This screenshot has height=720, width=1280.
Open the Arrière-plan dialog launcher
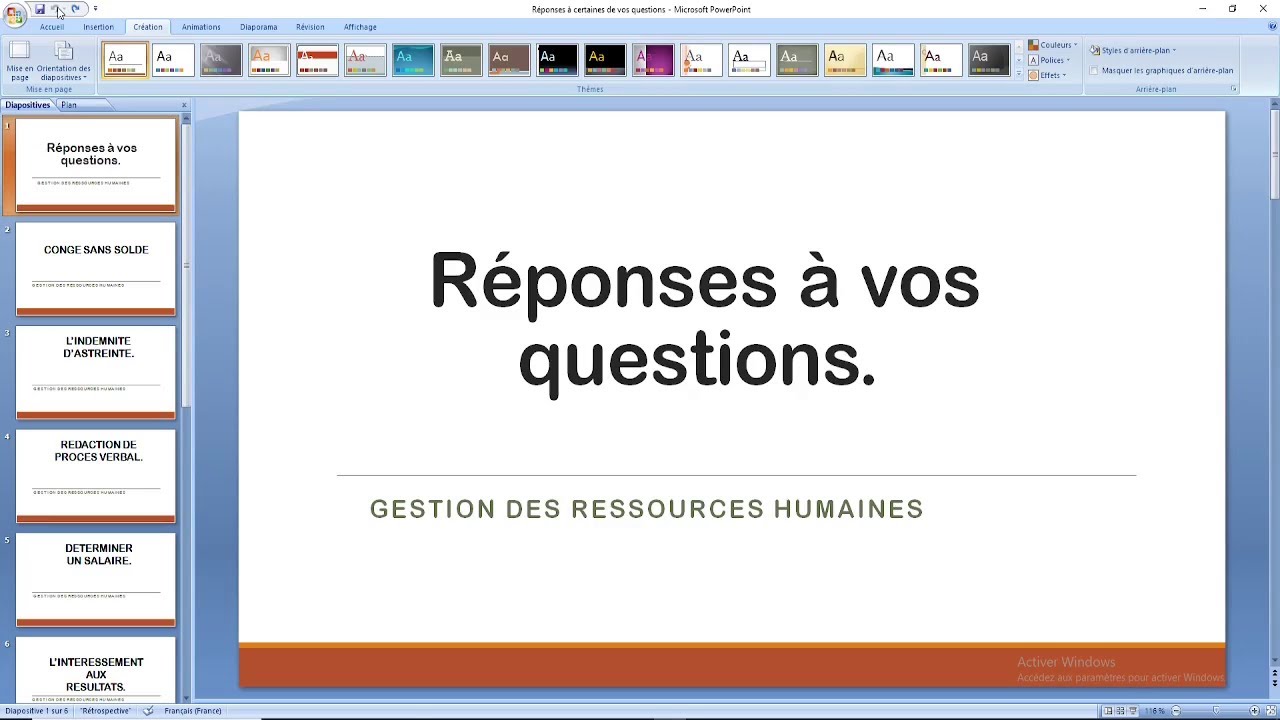coord(1233,89)
